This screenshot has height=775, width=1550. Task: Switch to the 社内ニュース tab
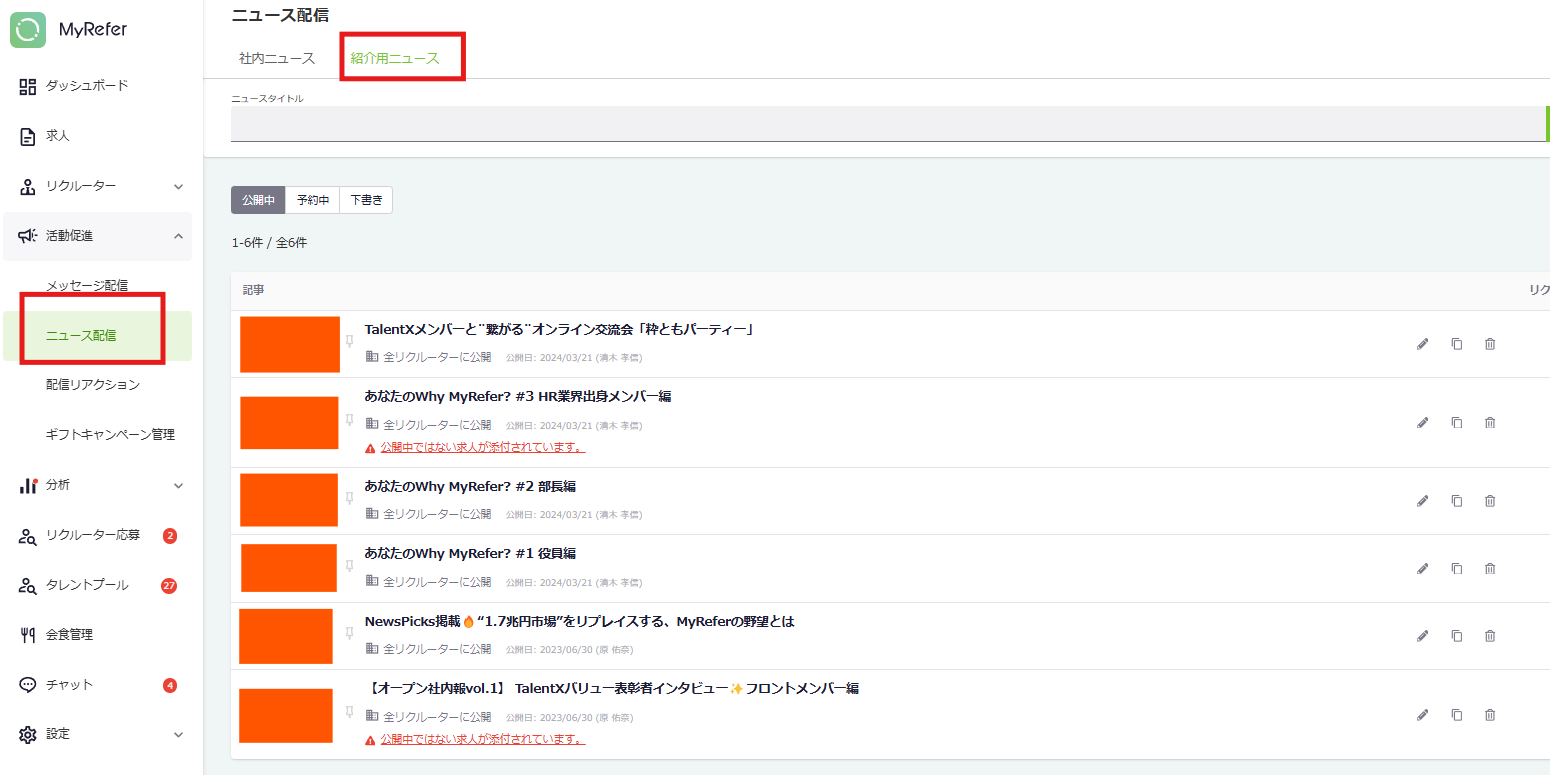click(277, 58)
